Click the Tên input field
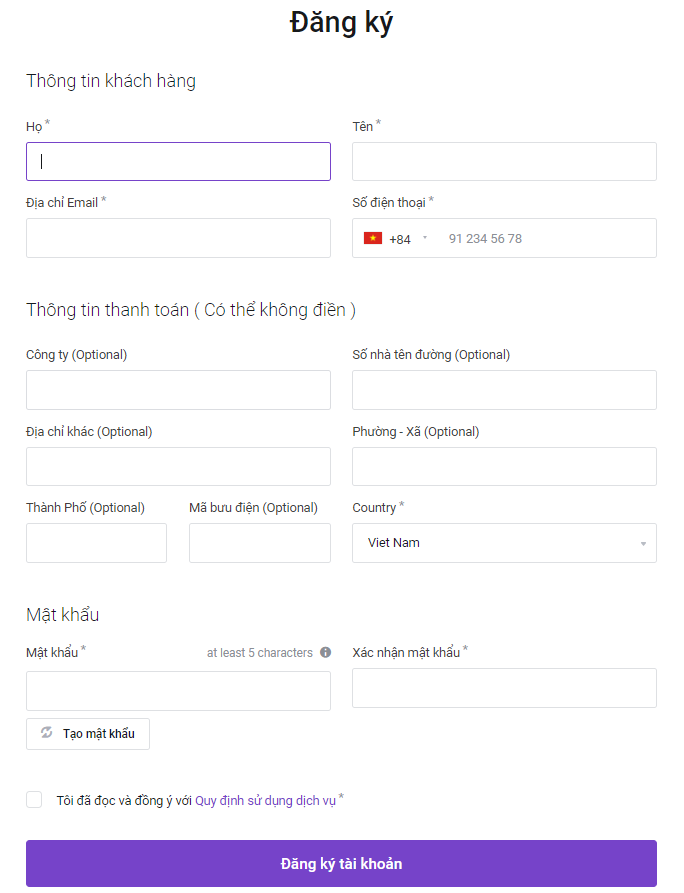Screen dimensions: 684x893 click(x=504, y=162)
